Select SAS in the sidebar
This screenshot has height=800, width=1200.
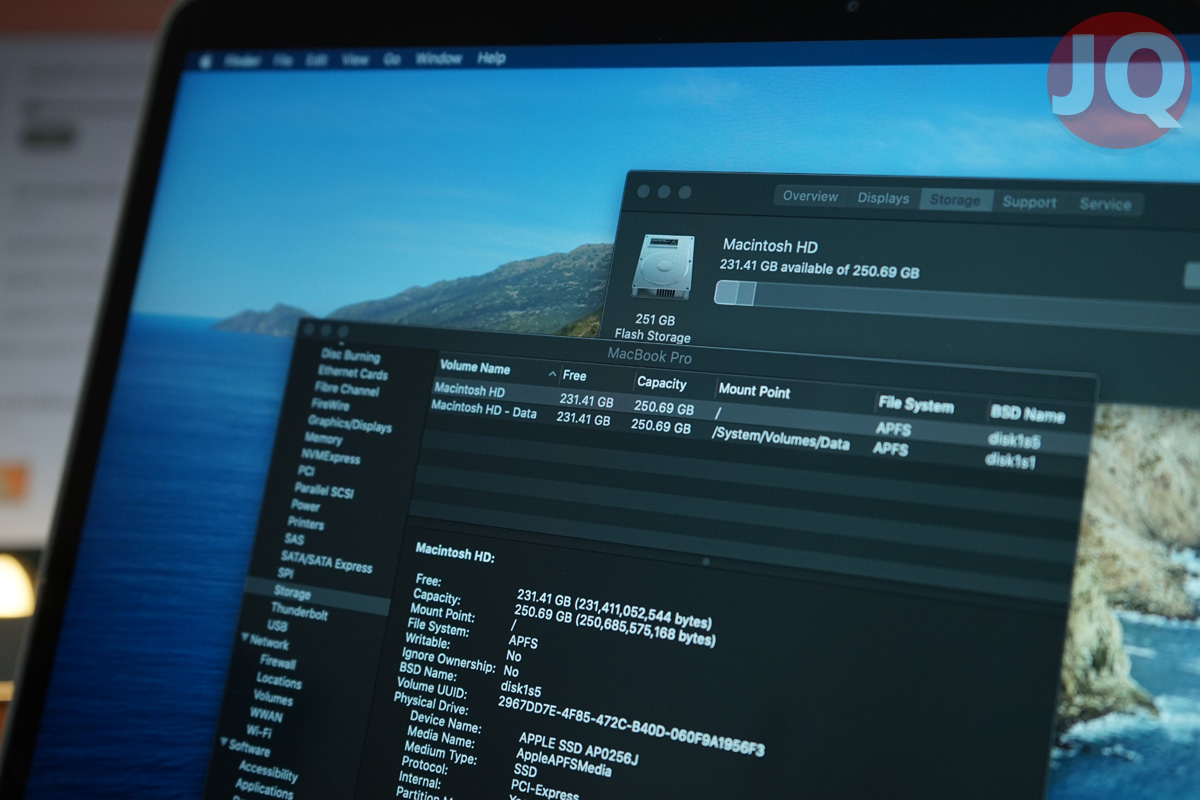tap(294, 539)
